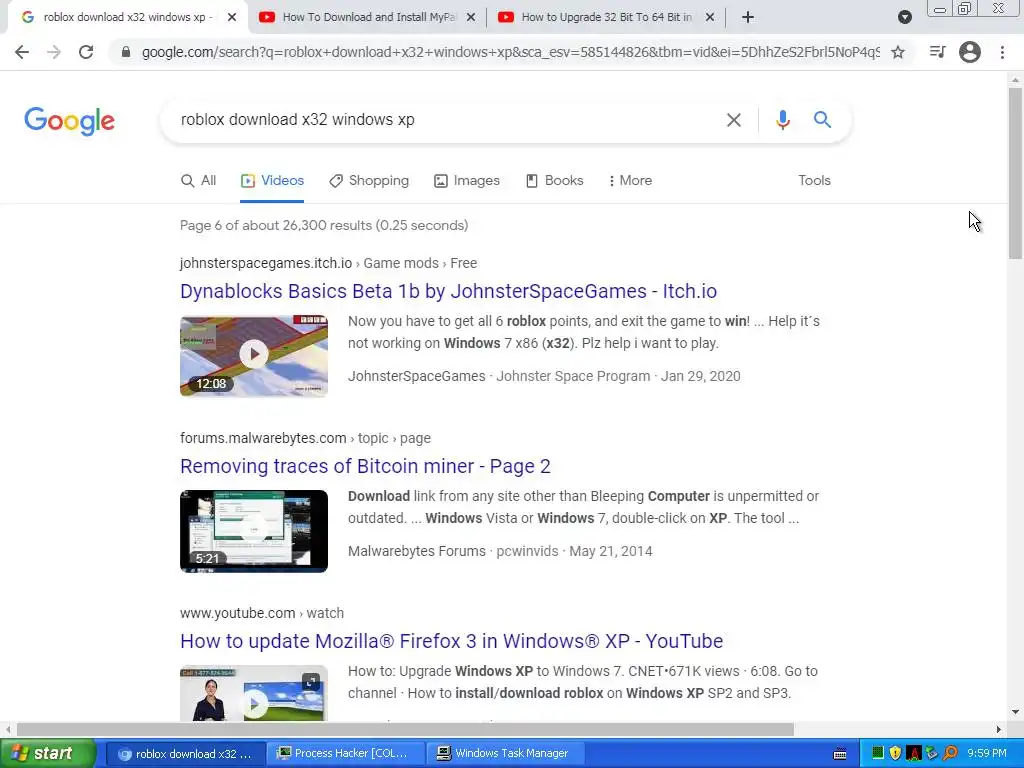Image resolution: width=1024 pixels, height=768 pixels.
Task: Open a new tab with the plus button
Action: pos(748,18)
